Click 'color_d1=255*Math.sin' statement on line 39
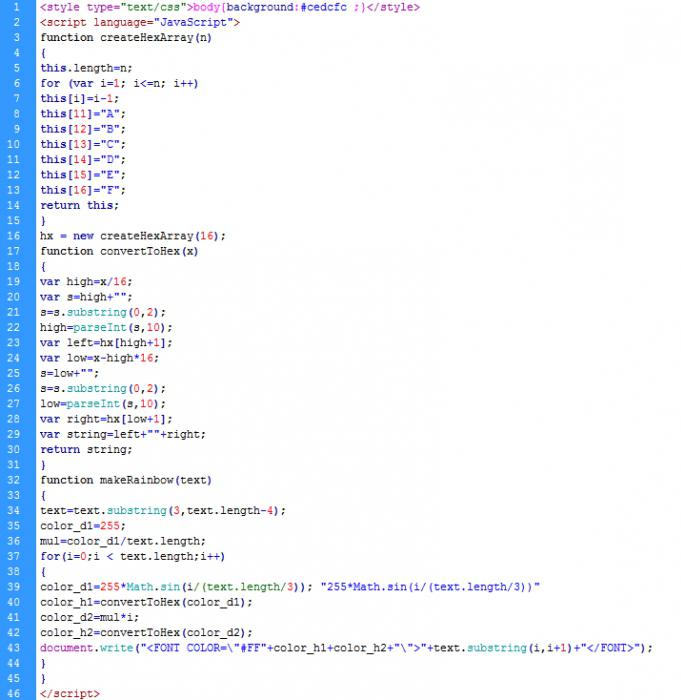Image resolution: width=681 pixels, height=700 pixels. pyautogui.click(x=176, y=587)
